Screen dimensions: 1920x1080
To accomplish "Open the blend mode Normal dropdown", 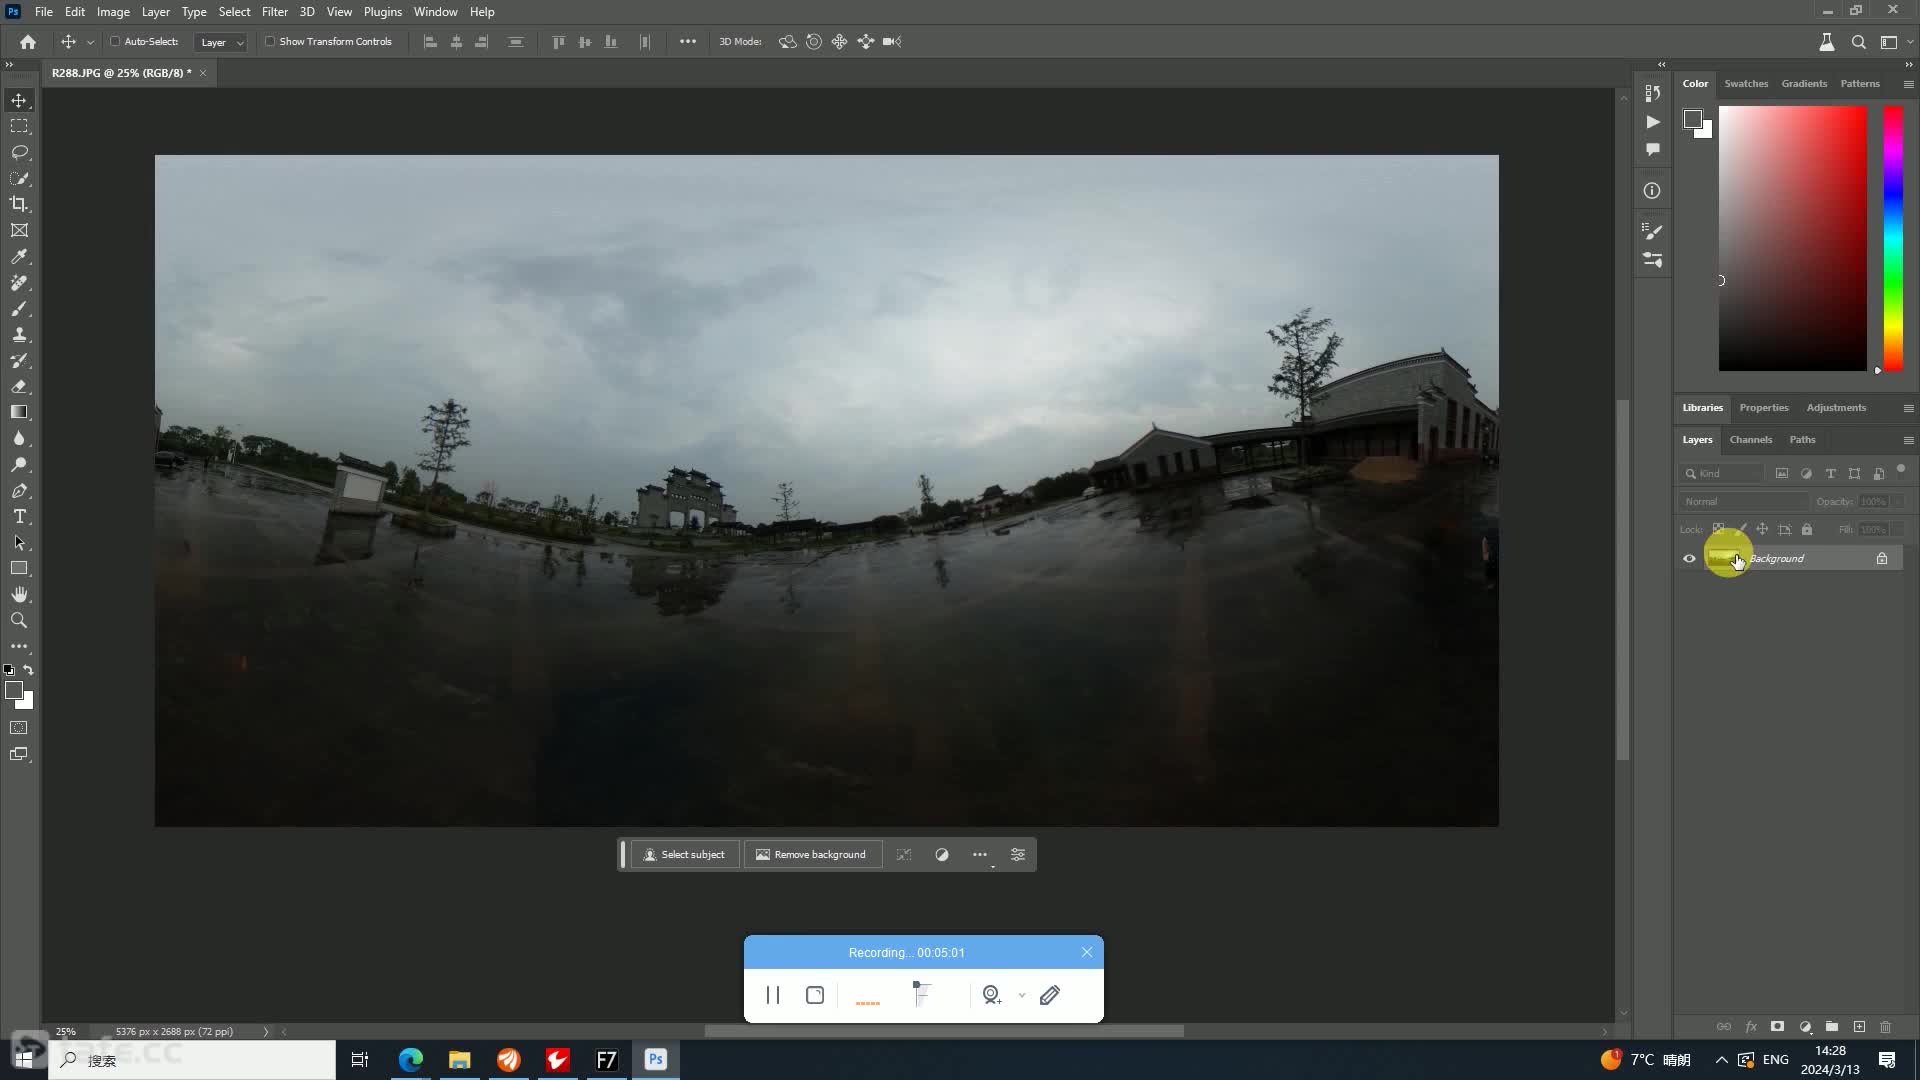I will pos(1745,501).
